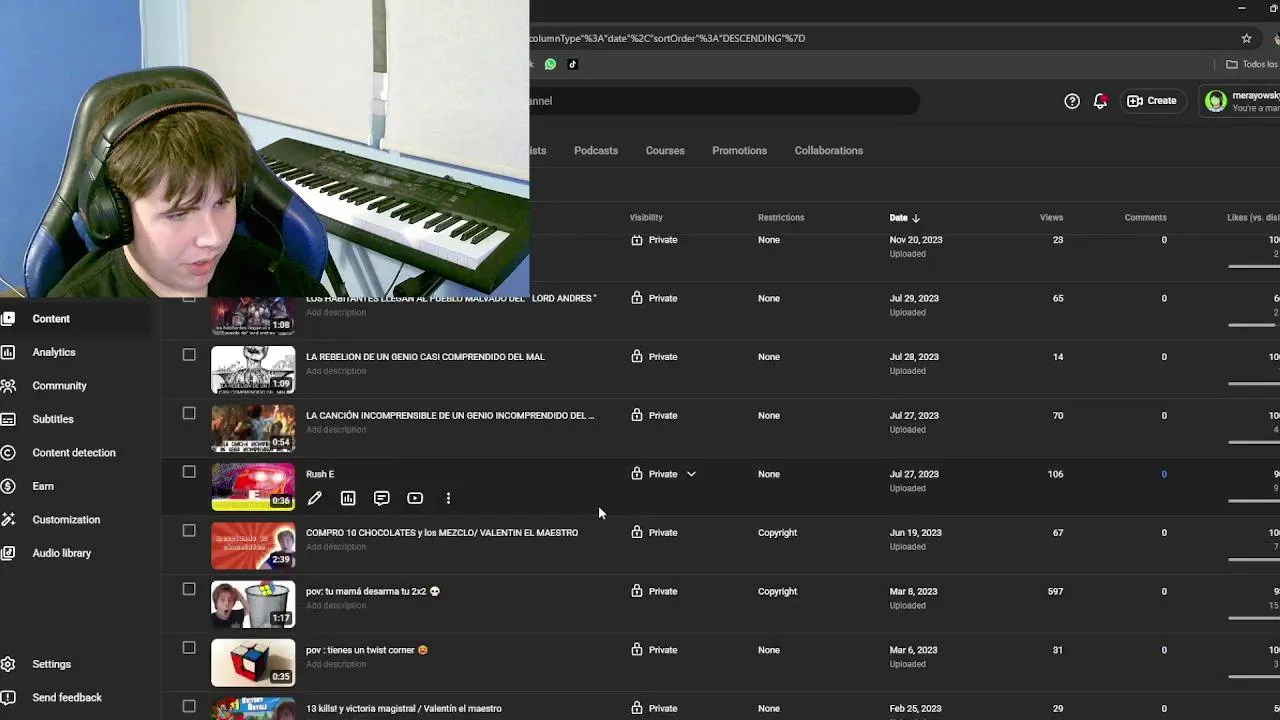Open the Todos los bookmarks folder

pos(1252,64)
